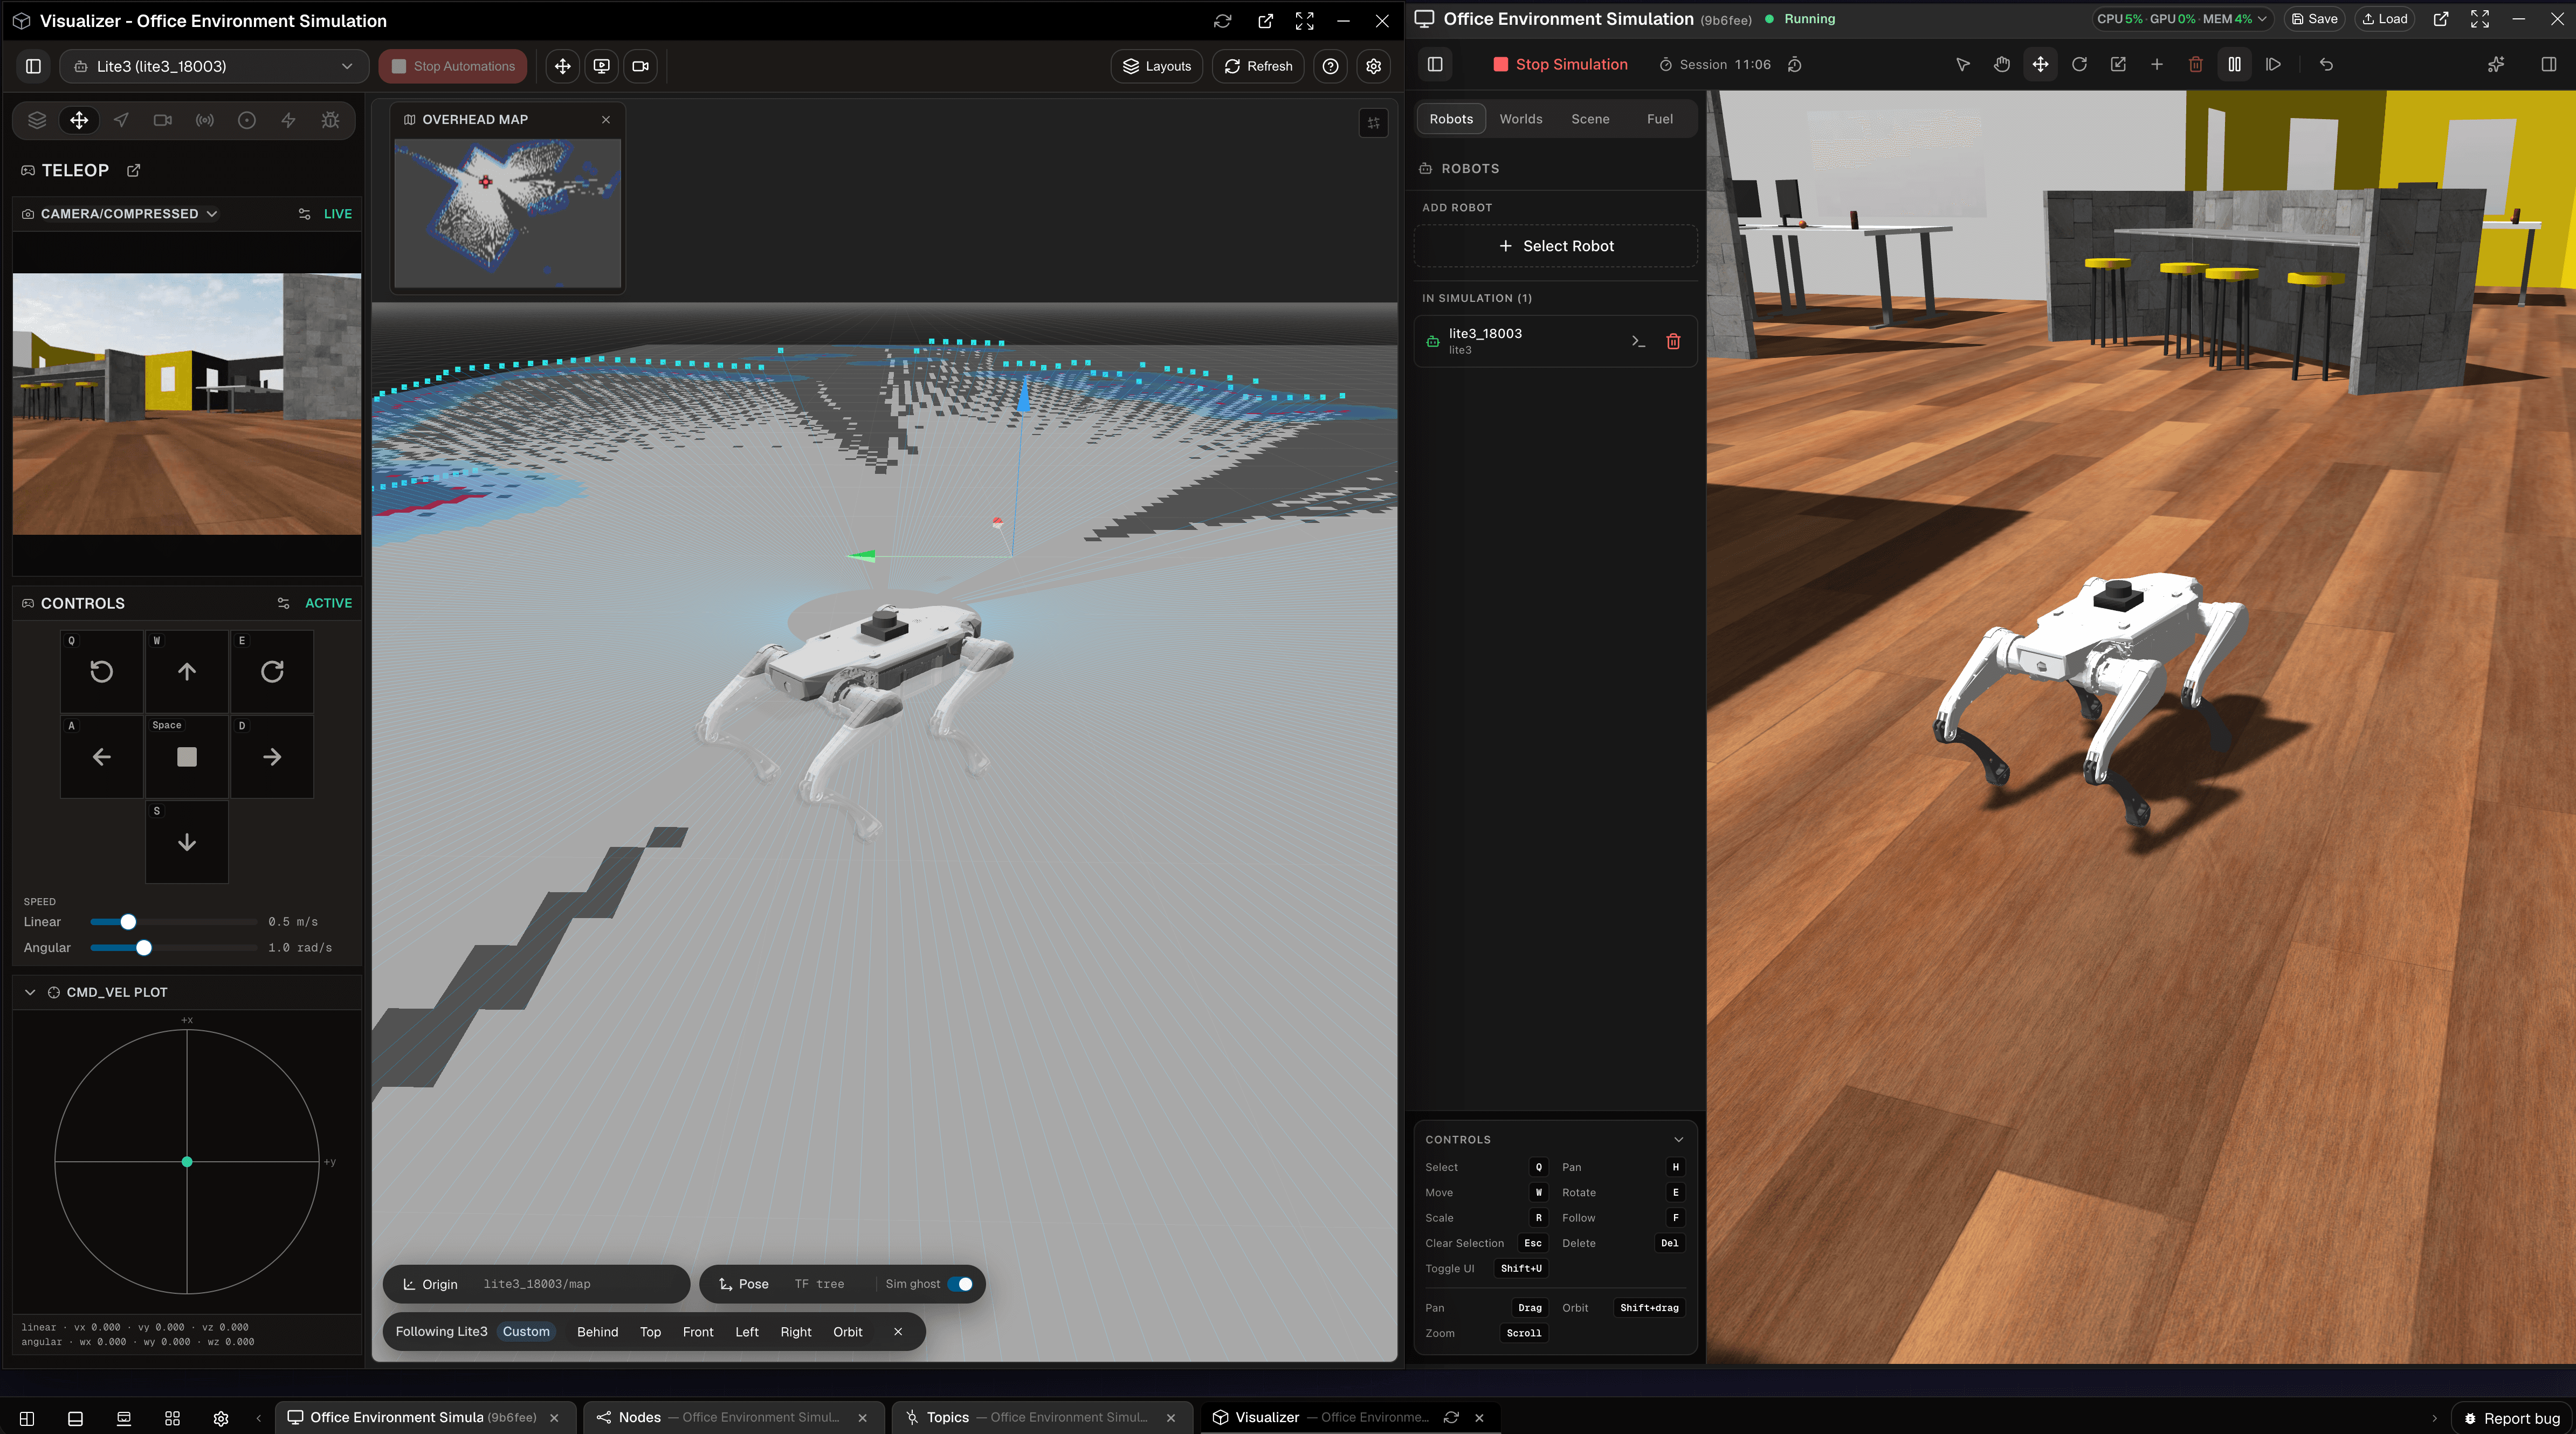Toggle Visualizer left sidebar panel
Image resolution: width=2576 pixels, height=1434 pixels.
click(33, 66)
